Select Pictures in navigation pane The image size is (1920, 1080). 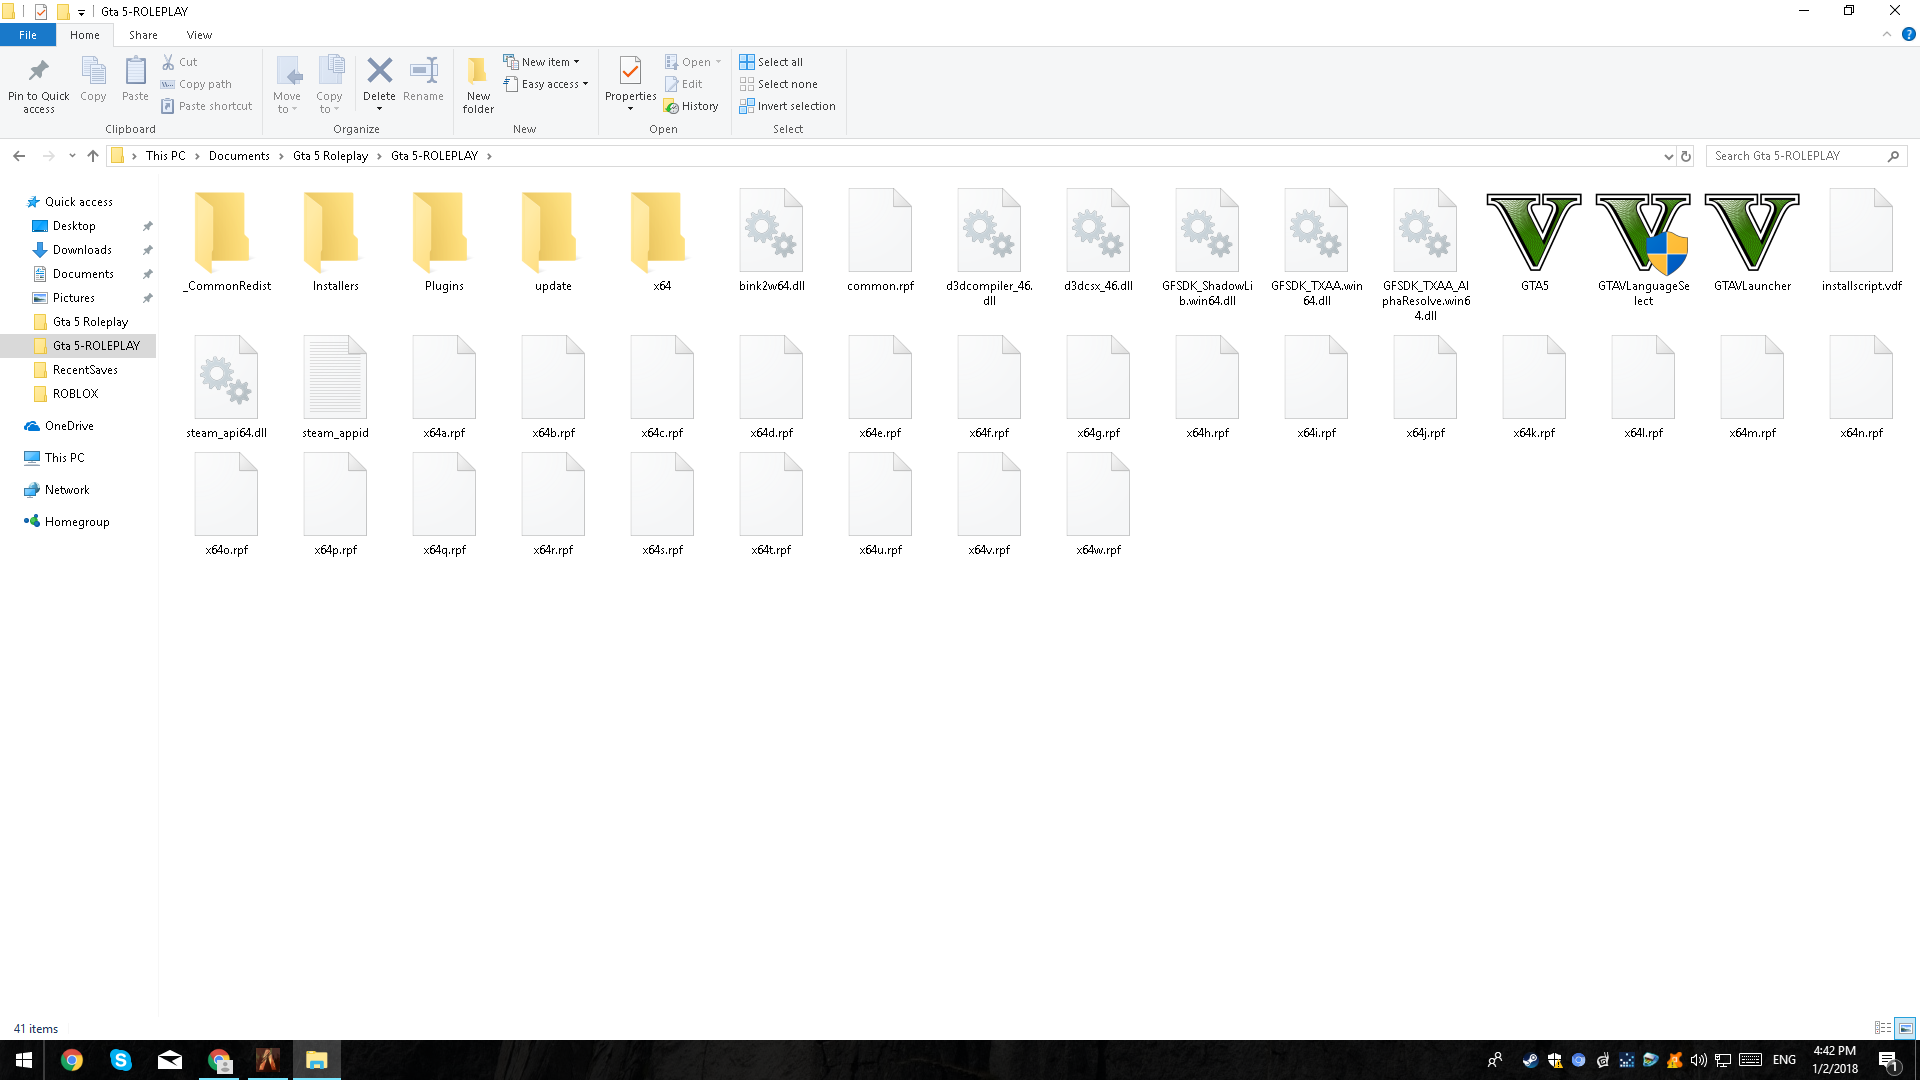(x=74, y=298)
